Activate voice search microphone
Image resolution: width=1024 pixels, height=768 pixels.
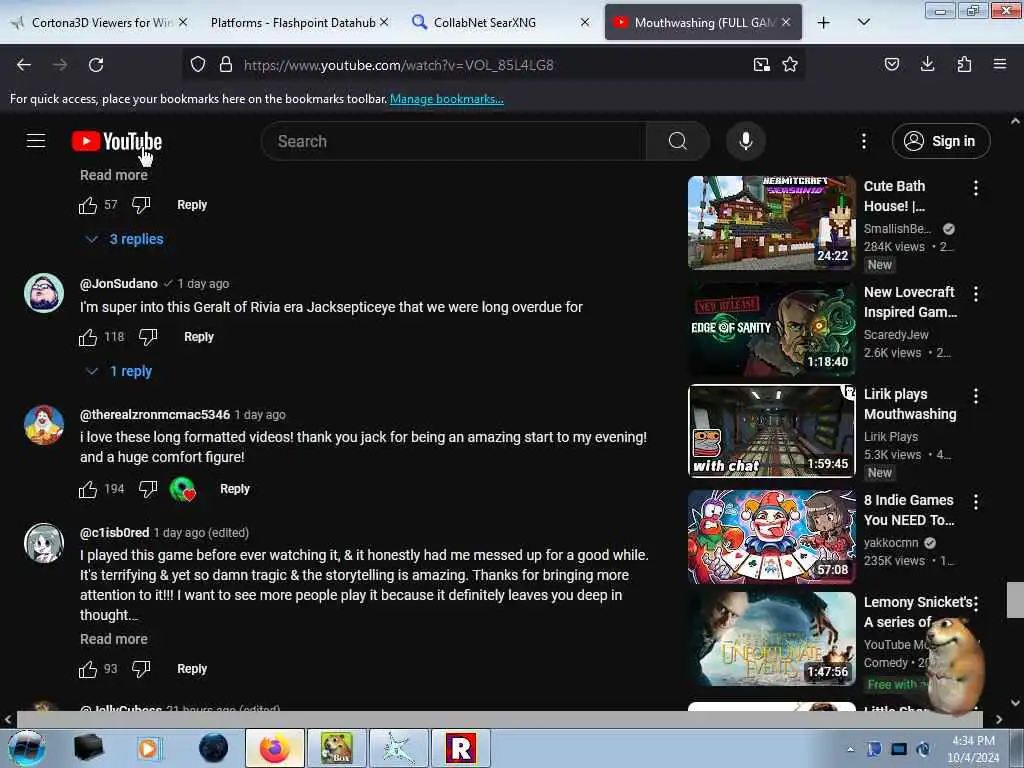[746, 141]
